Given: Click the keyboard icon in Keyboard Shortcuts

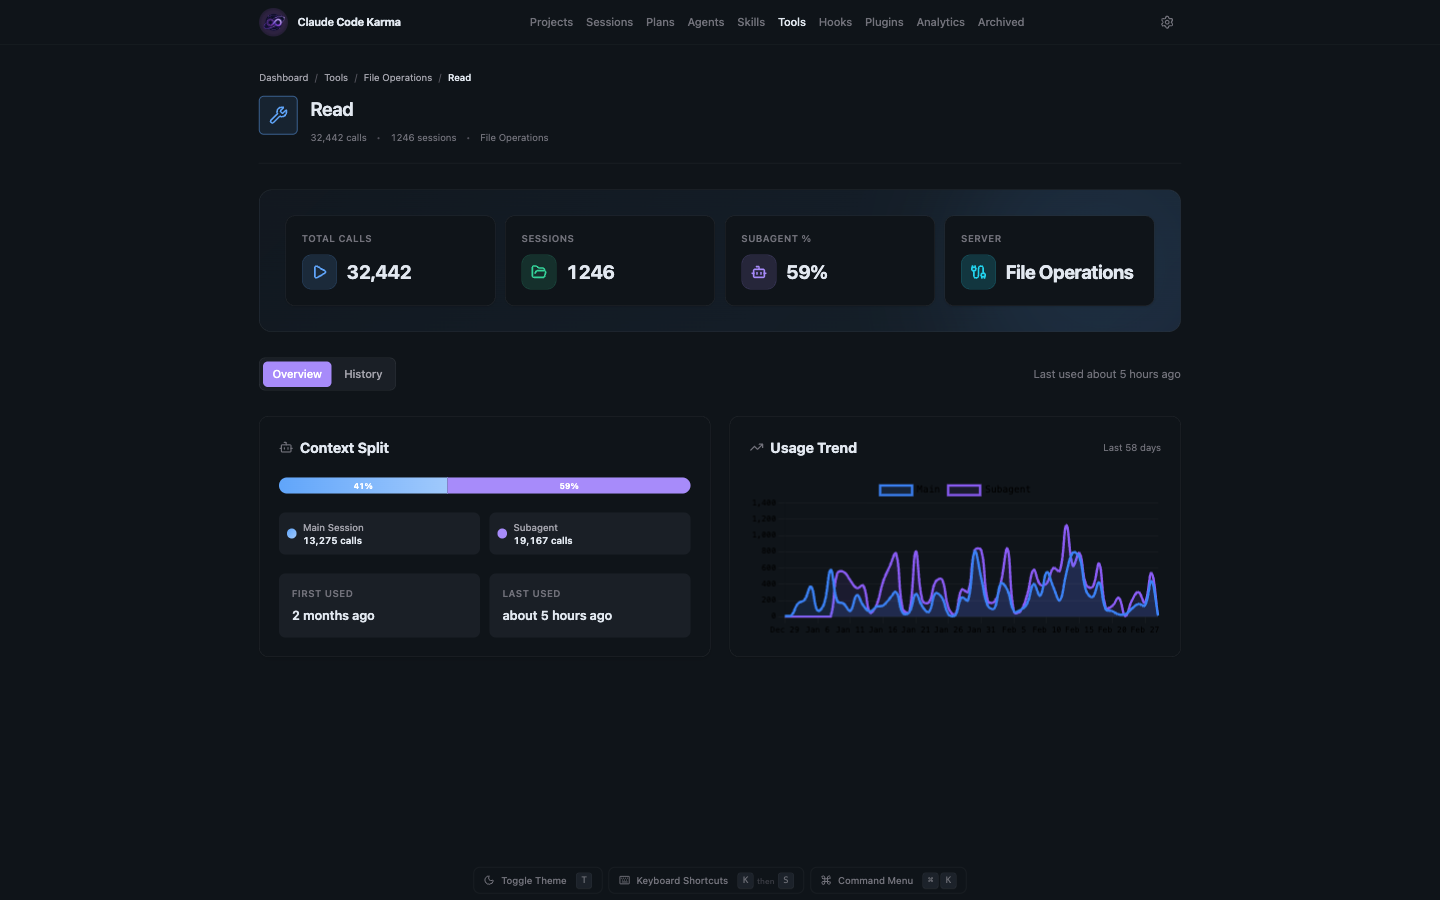Looking at the screenshot, I should click(625, 881).
